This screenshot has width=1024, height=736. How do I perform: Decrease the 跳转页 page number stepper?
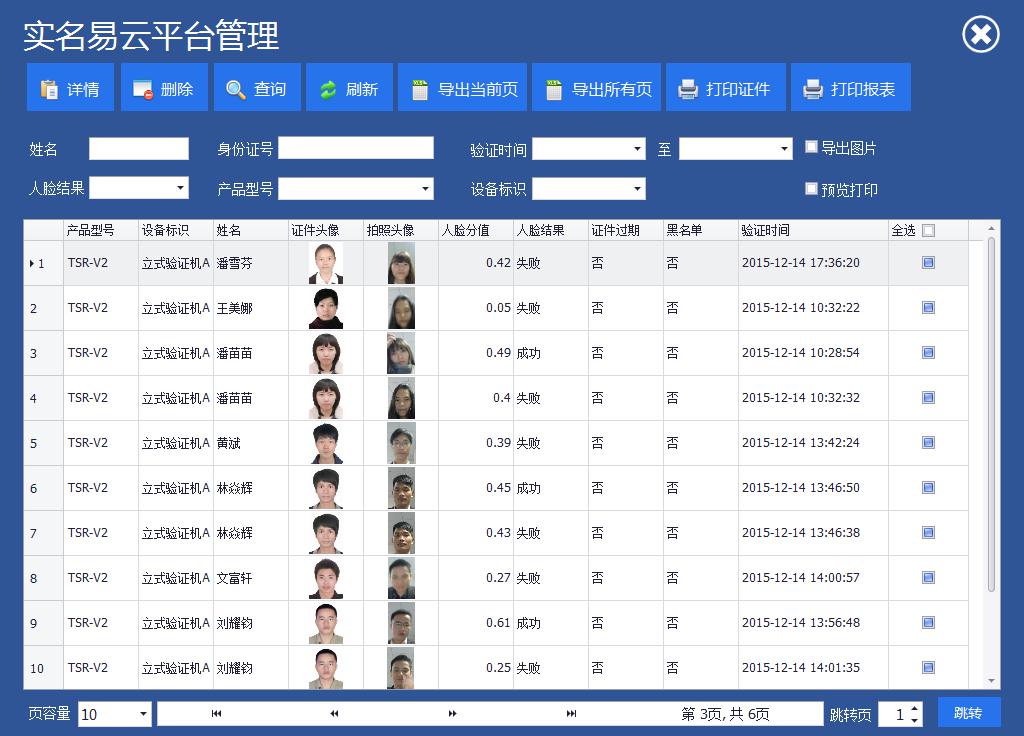pos(915,720)
